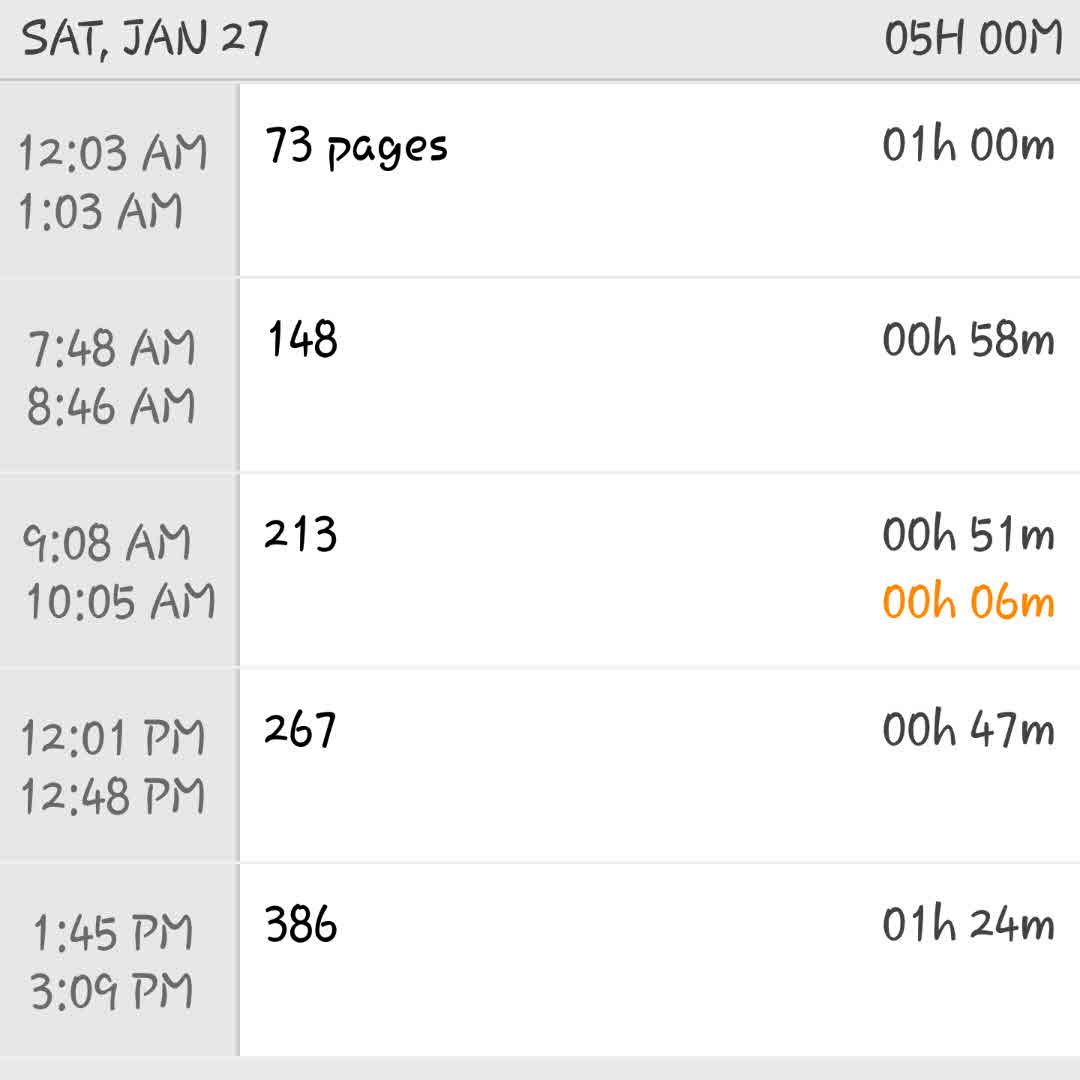
Task: Open the entry noted 267
Action: [300, 729]
